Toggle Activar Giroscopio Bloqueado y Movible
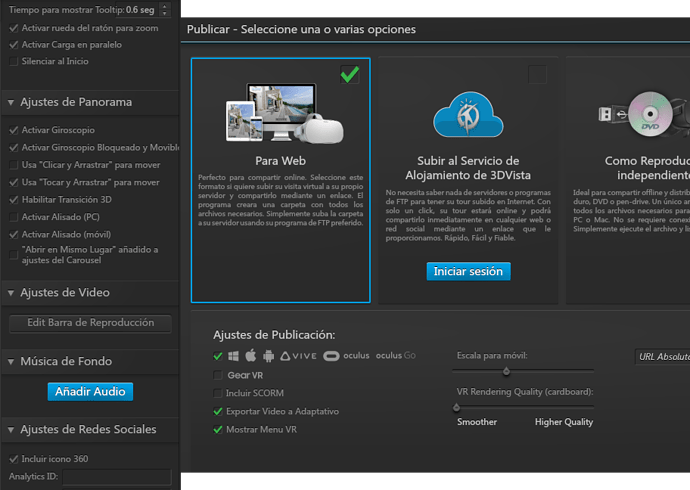The image size is (690, 490). coord(14,148)
